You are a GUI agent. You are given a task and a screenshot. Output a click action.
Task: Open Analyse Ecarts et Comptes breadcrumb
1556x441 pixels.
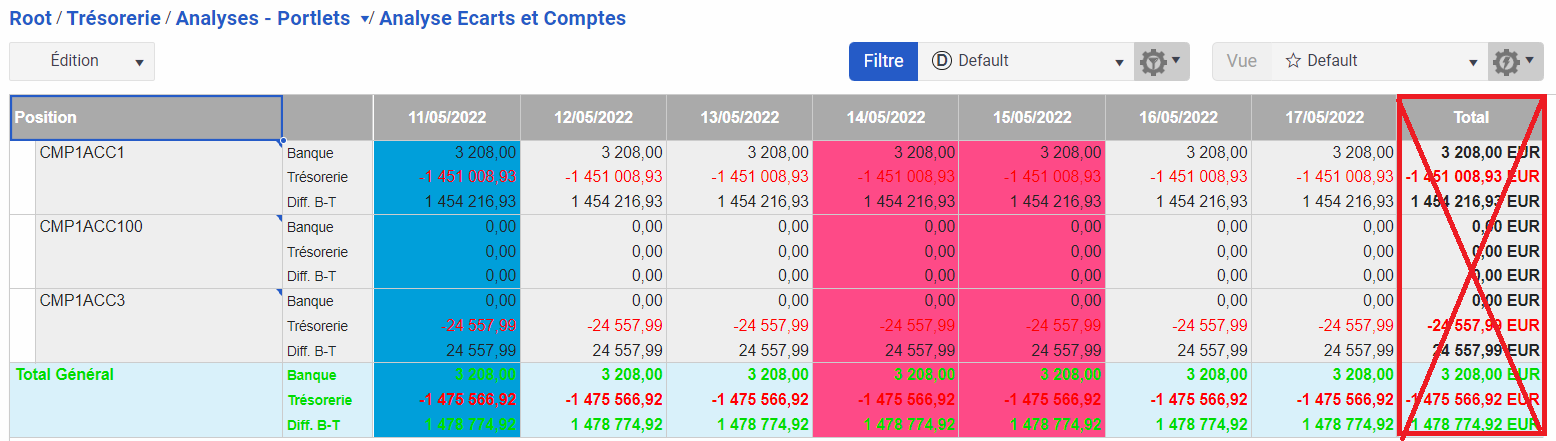click(x=502, y=18)
